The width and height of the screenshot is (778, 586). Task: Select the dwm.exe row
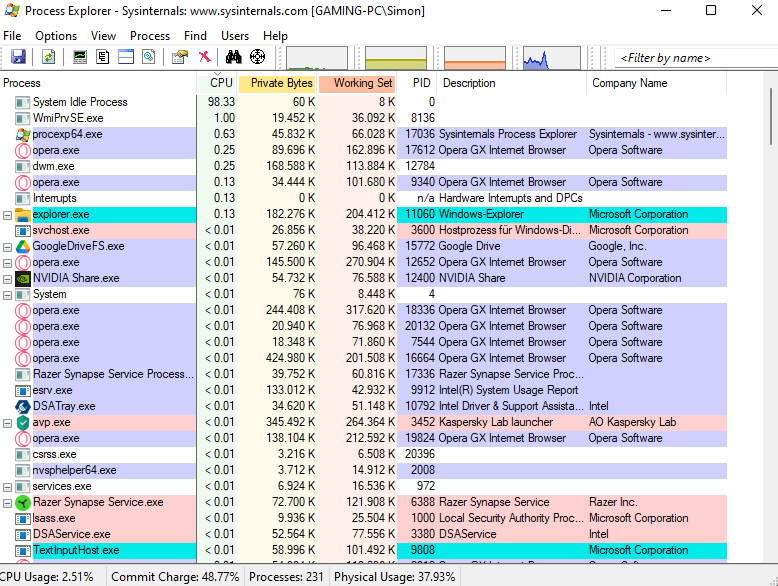(x=363, y=166)
